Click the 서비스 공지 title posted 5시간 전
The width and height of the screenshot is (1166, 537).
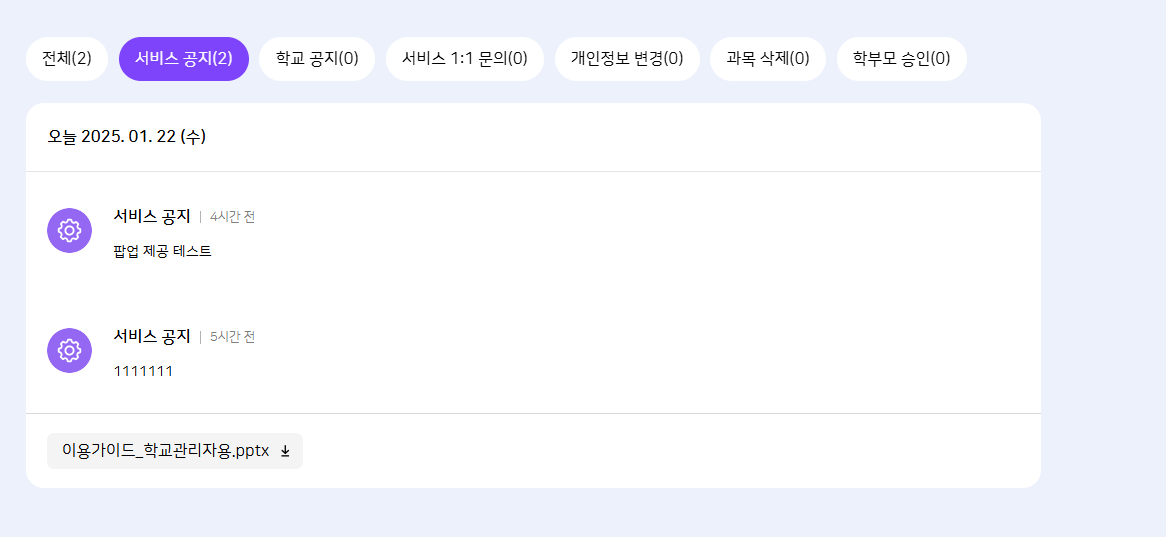coord(152,336)
